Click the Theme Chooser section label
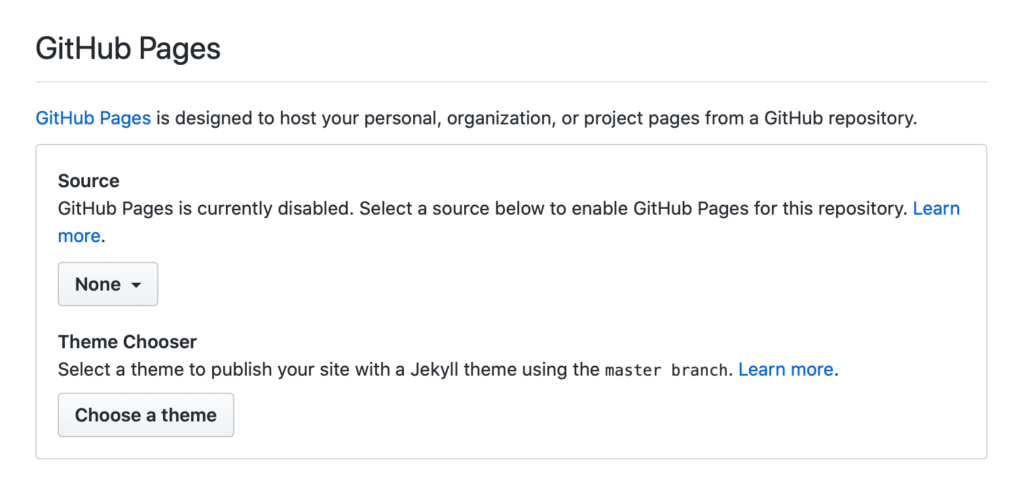The height and width of the screenshot is (500, 1024). (127, 341)
